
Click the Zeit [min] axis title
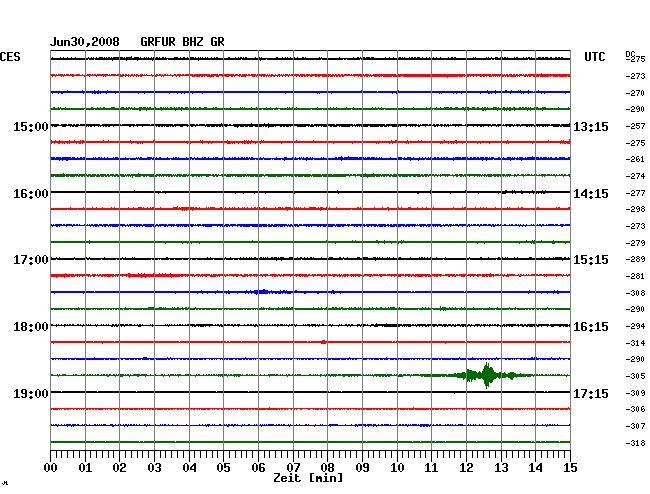pos(308,478)
